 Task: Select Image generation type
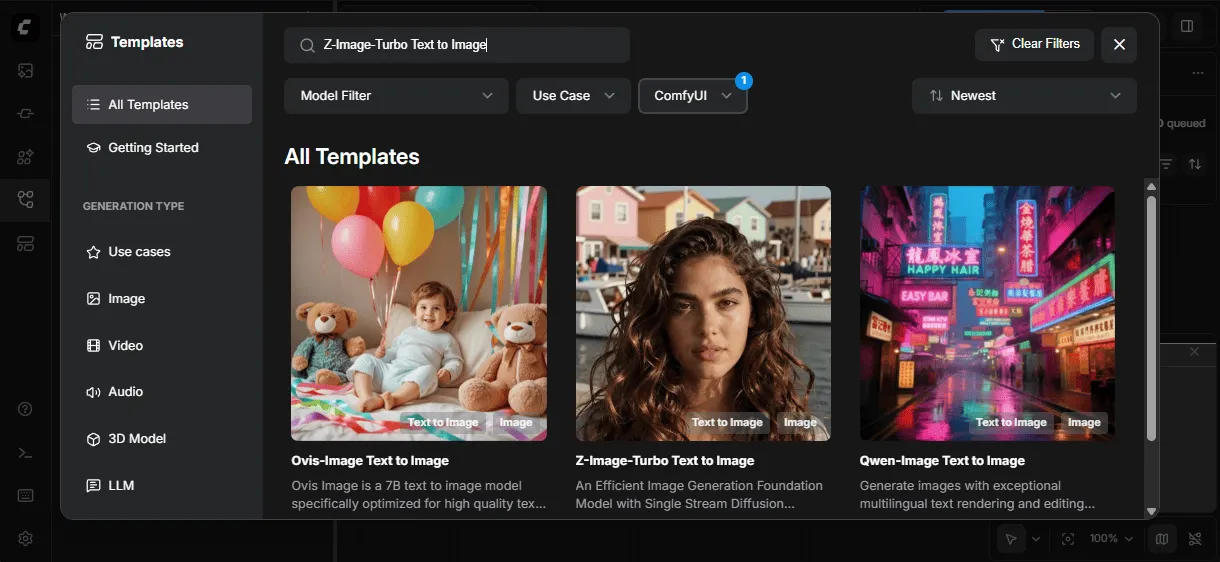coord(162,299)
